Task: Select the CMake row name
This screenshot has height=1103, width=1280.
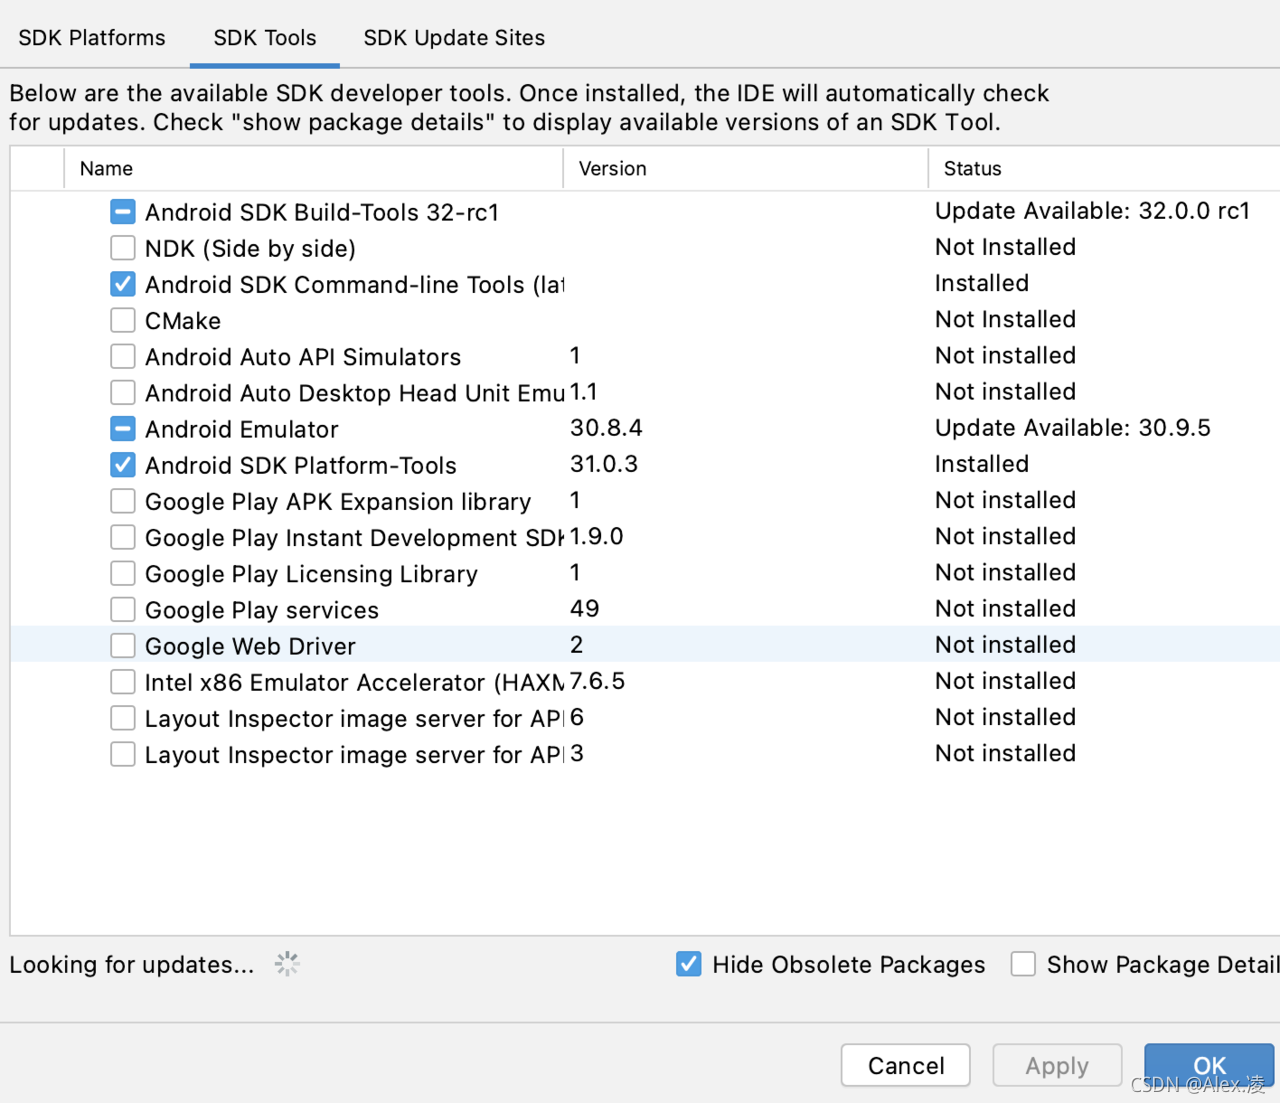Action: [x=183, y=321]
